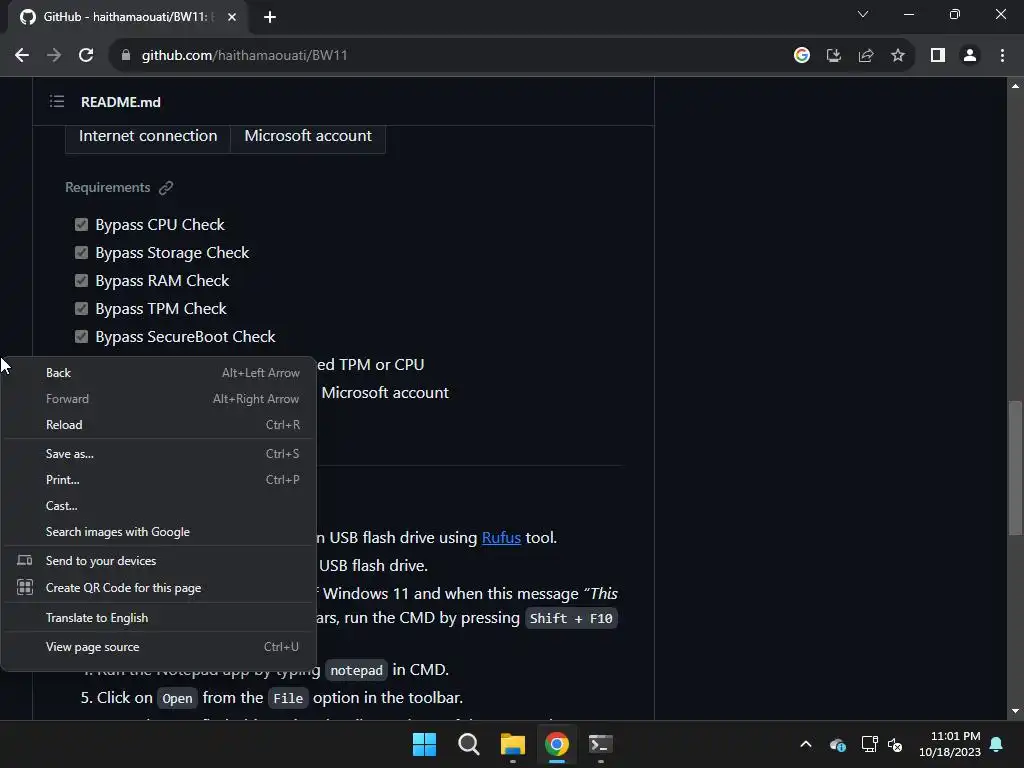Viewport: 1024px width, 768px height.
Task: Click the GitHub BW11 browser tab
Action: (127, 17)
